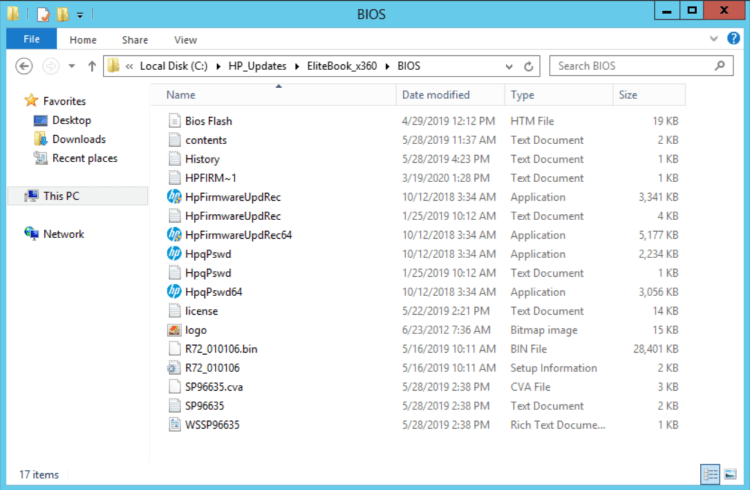Select the HPFIRM~1 text file icon
The image size is (750, 490).
coord(175,178)
